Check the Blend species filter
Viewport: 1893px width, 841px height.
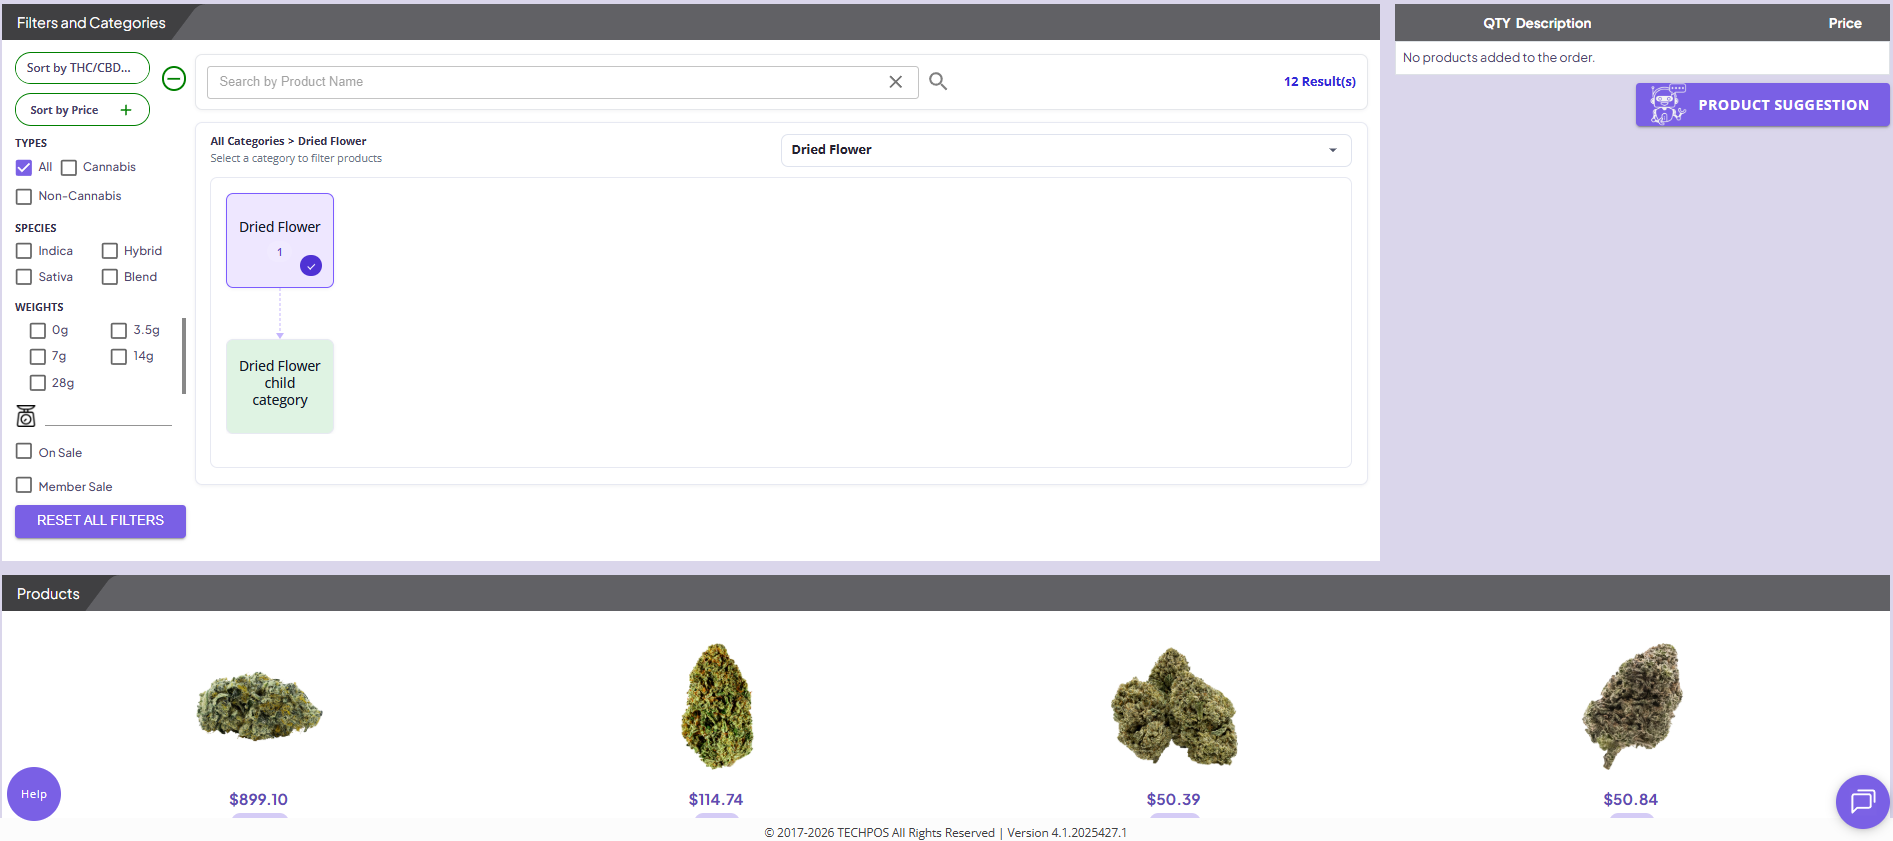coord(110,277)
